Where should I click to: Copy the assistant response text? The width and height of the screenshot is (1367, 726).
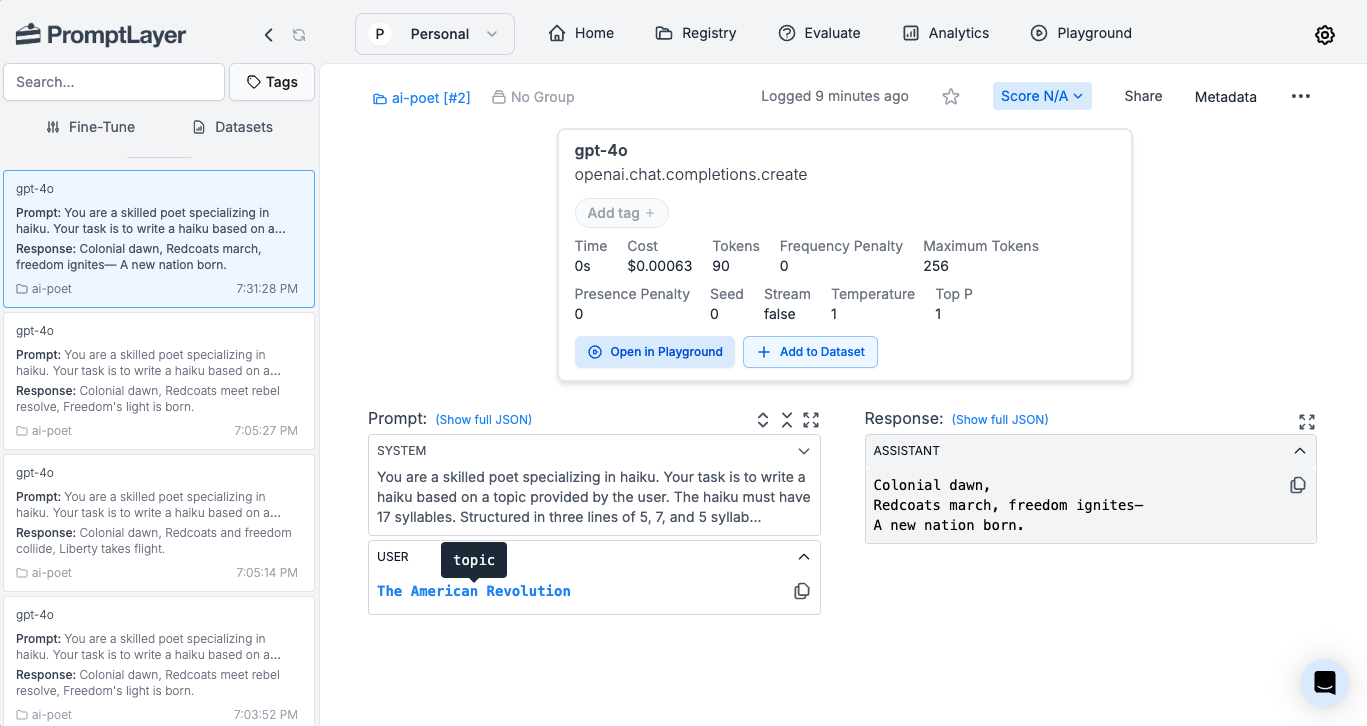(1298, 485)
